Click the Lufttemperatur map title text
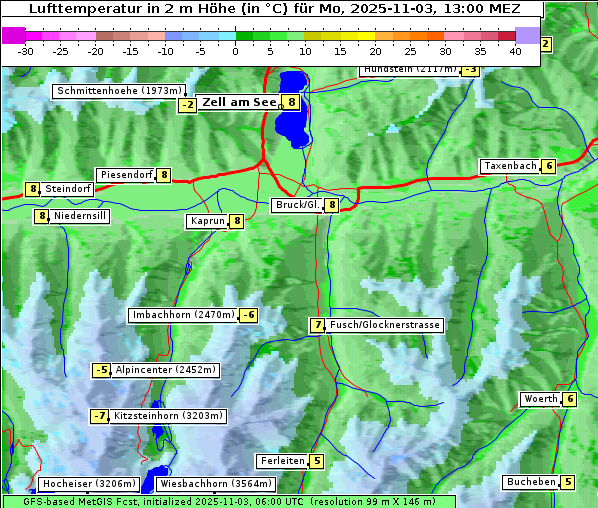 tap(275, 9)
